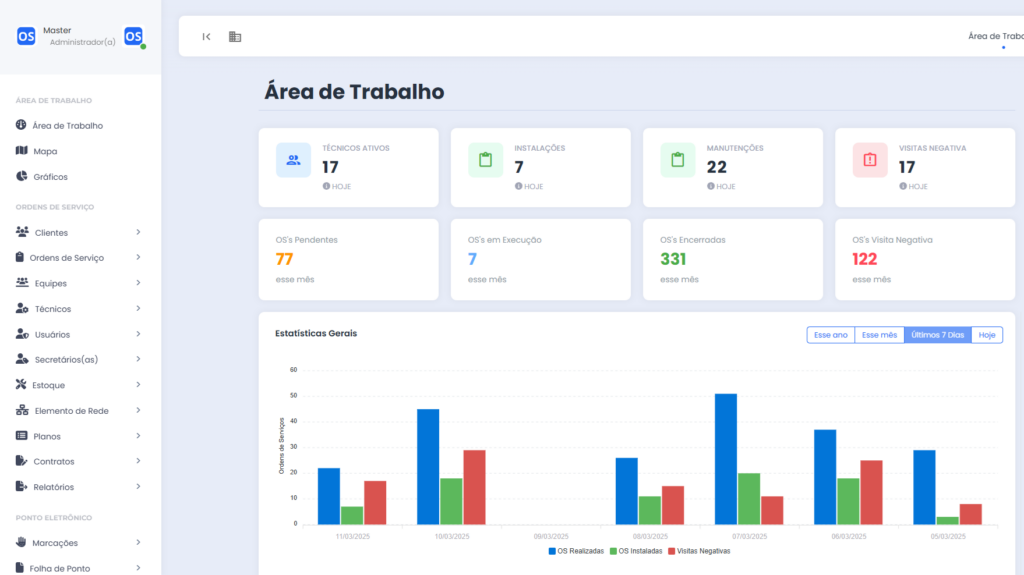Click the Manutenções clipboard icon
Screen dimensions: 1024x575
[x=677, y=160]
